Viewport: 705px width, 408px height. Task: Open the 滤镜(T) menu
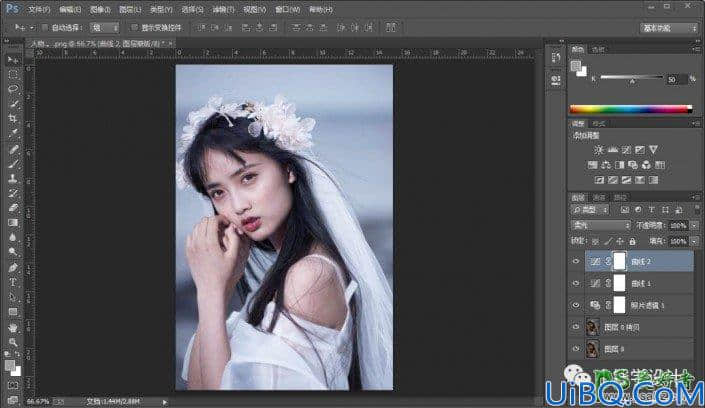coord(223,9)
